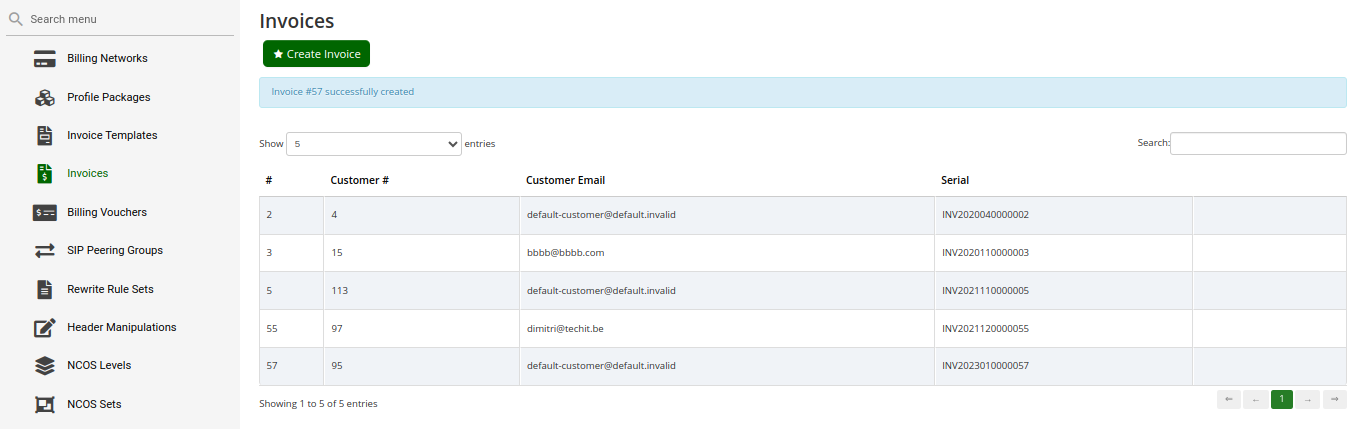Click invoice ID 55 cell
The image size is (1365, 429).
tap(291, 329)
